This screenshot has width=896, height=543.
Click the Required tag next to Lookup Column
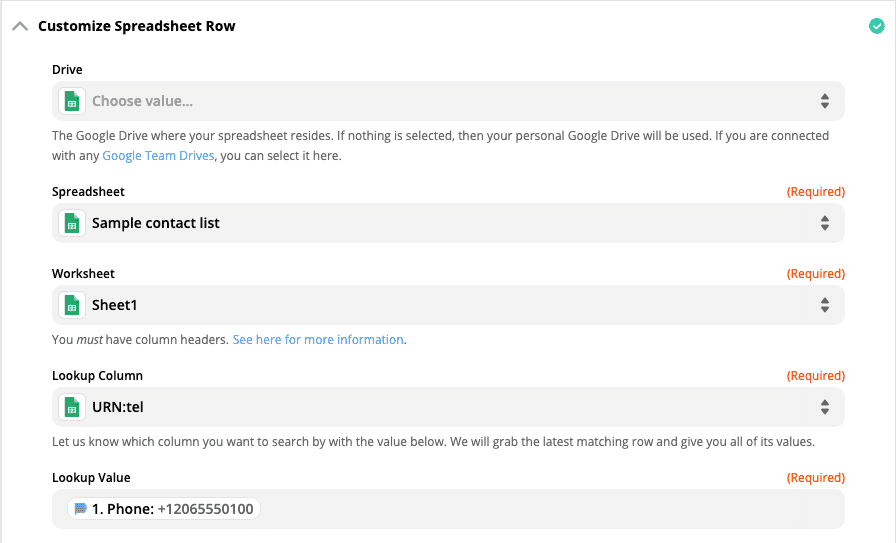pos(815,376)
